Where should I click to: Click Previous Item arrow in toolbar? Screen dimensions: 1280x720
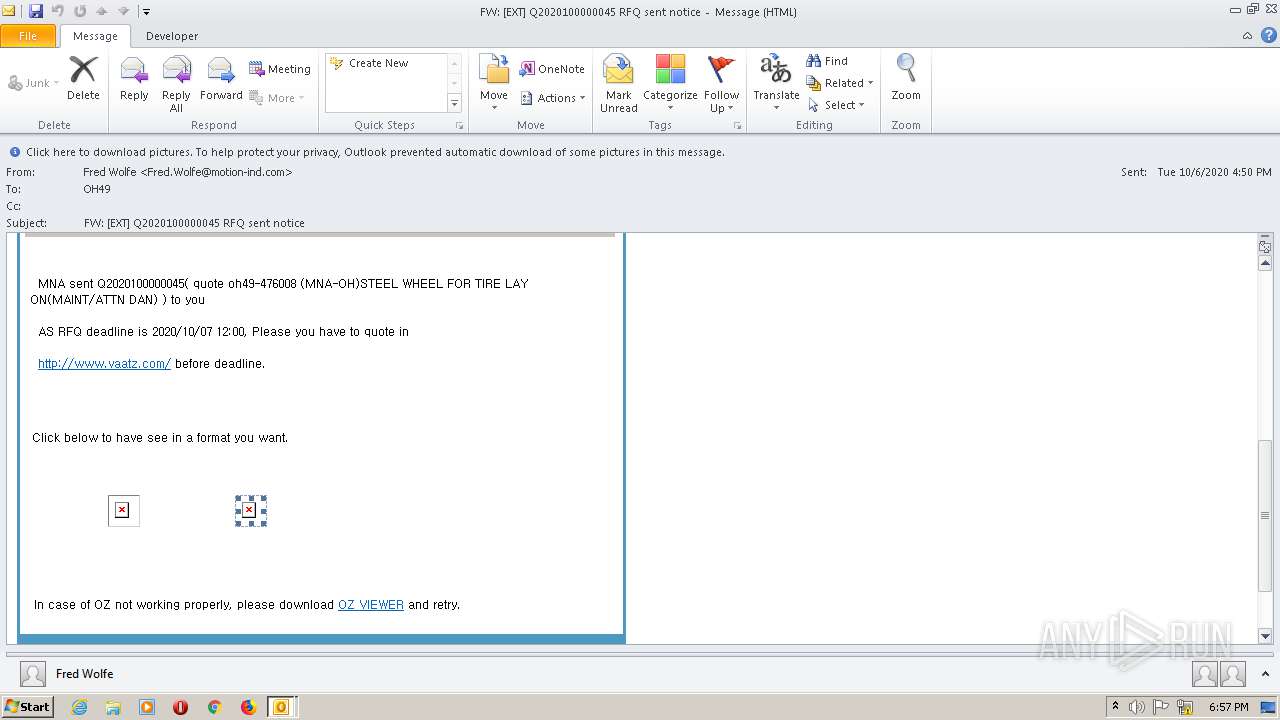tap(101, 11)
